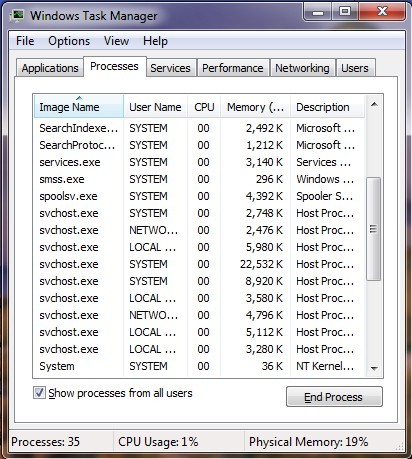Select the spoolsv.exe process row
This screenshot has height=459, width=412.
(x=199, y=196)
